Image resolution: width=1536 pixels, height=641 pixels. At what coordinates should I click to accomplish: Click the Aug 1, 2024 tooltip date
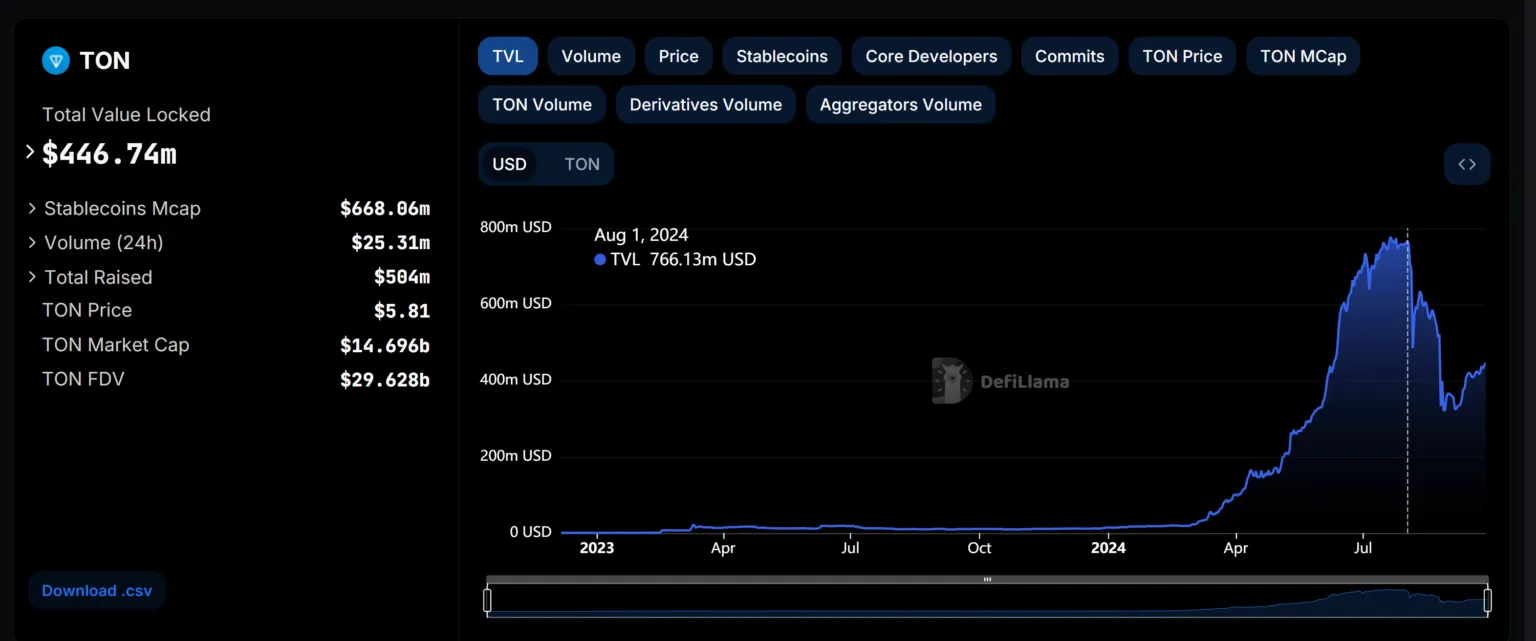coord(641,235)
